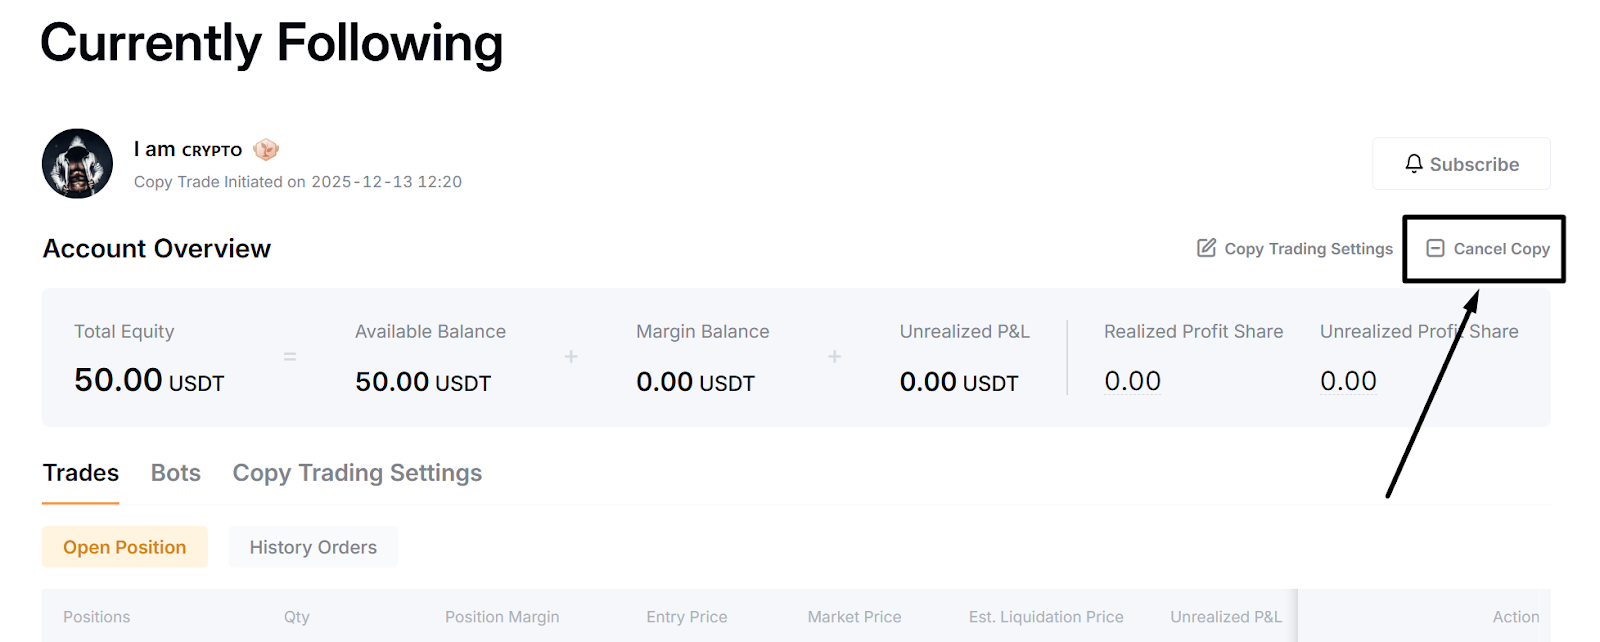Click the underlined Unrealized Profit Share value
Viewport: 1600px width, 642px height.
pyautogui.click(x=1346, y=380)
